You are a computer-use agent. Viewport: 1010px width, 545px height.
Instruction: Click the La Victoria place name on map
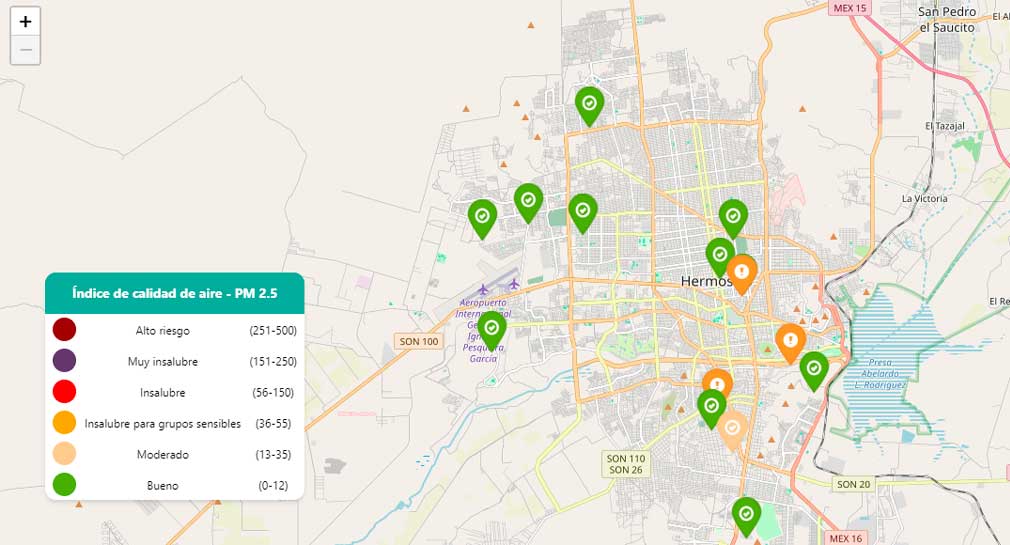click(924, 199)
